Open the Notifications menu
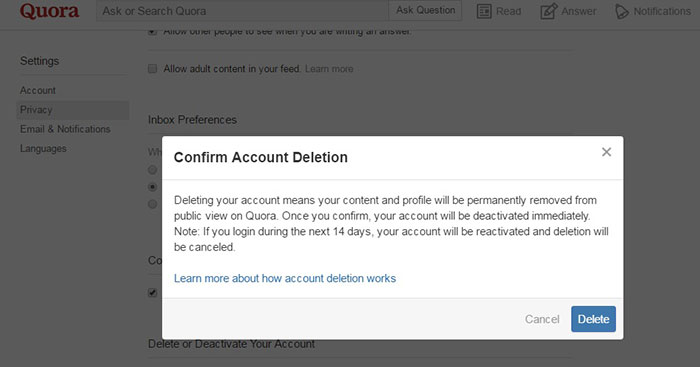The image size is (700, 367). 653,12
